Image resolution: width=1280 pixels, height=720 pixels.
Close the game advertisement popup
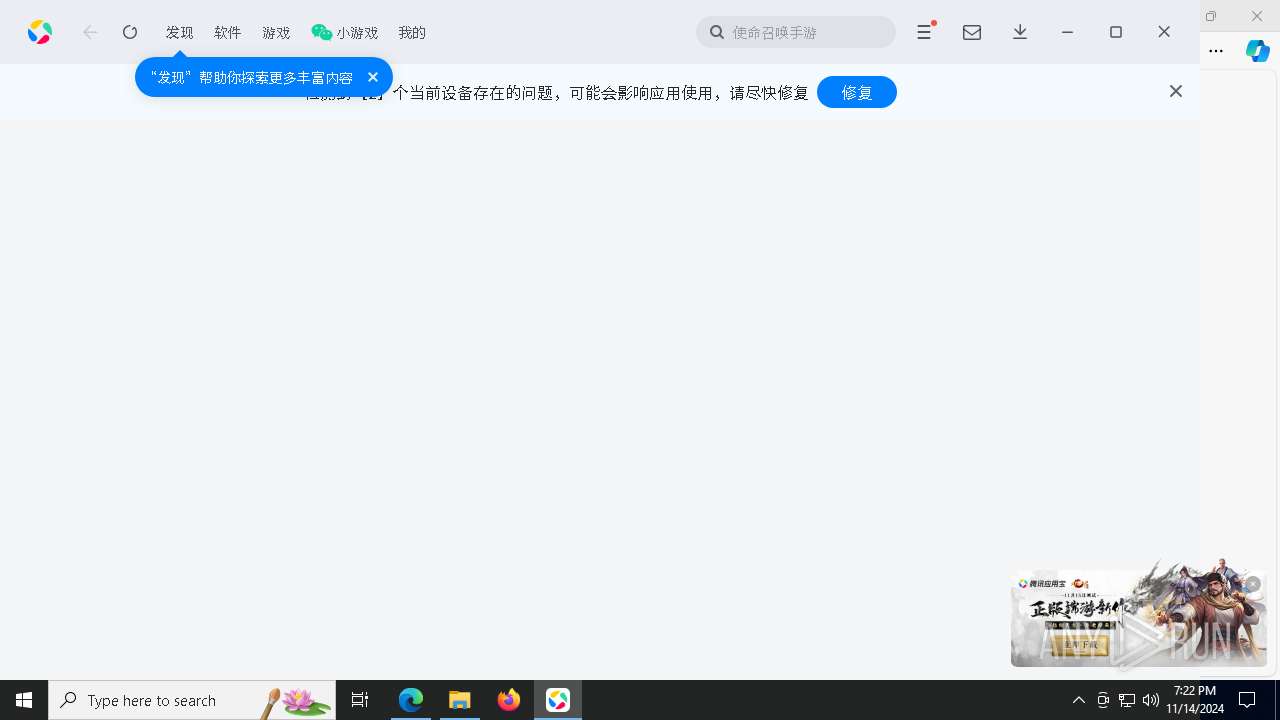(1252, 584)
